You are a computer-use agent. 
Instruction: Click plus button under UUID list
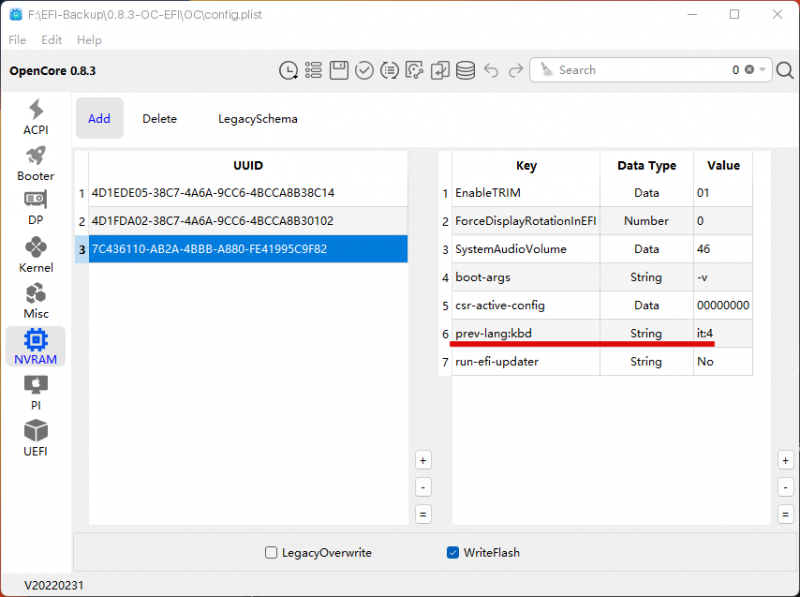tap(423, 460)
